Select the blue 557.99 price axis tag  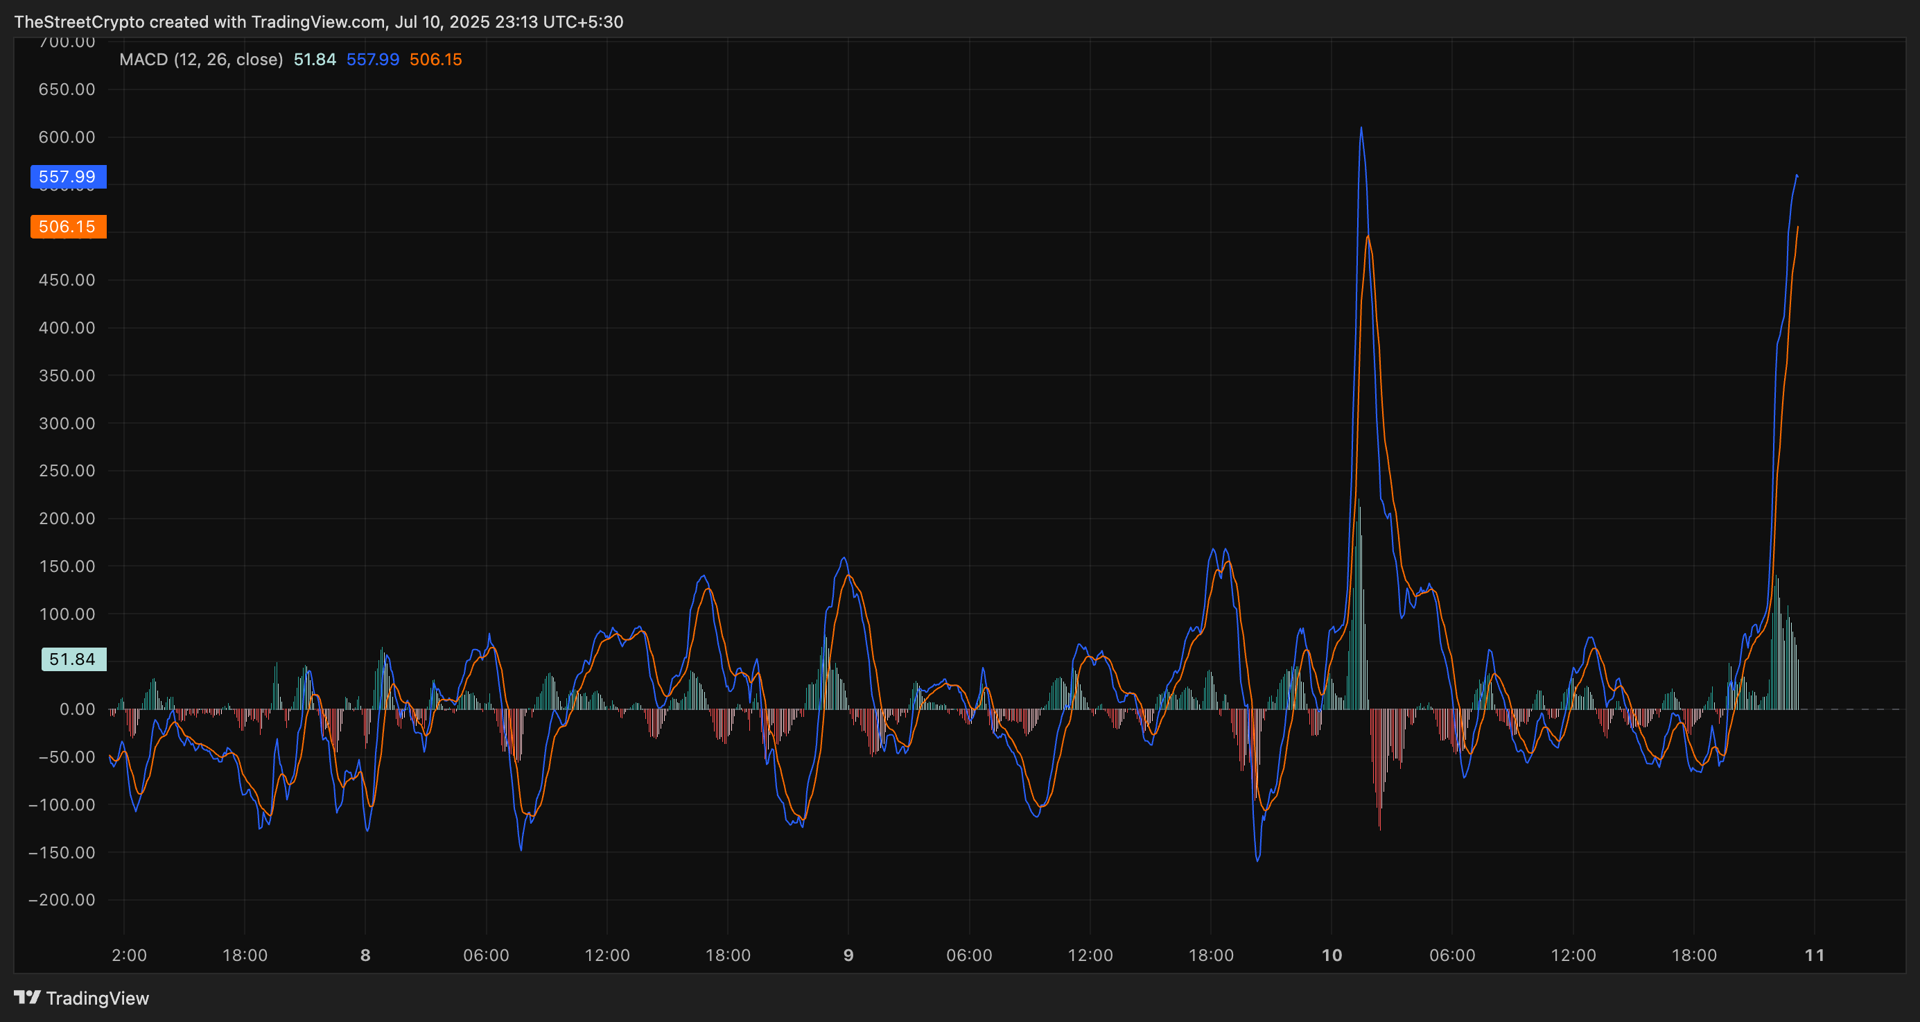(68, 177)
